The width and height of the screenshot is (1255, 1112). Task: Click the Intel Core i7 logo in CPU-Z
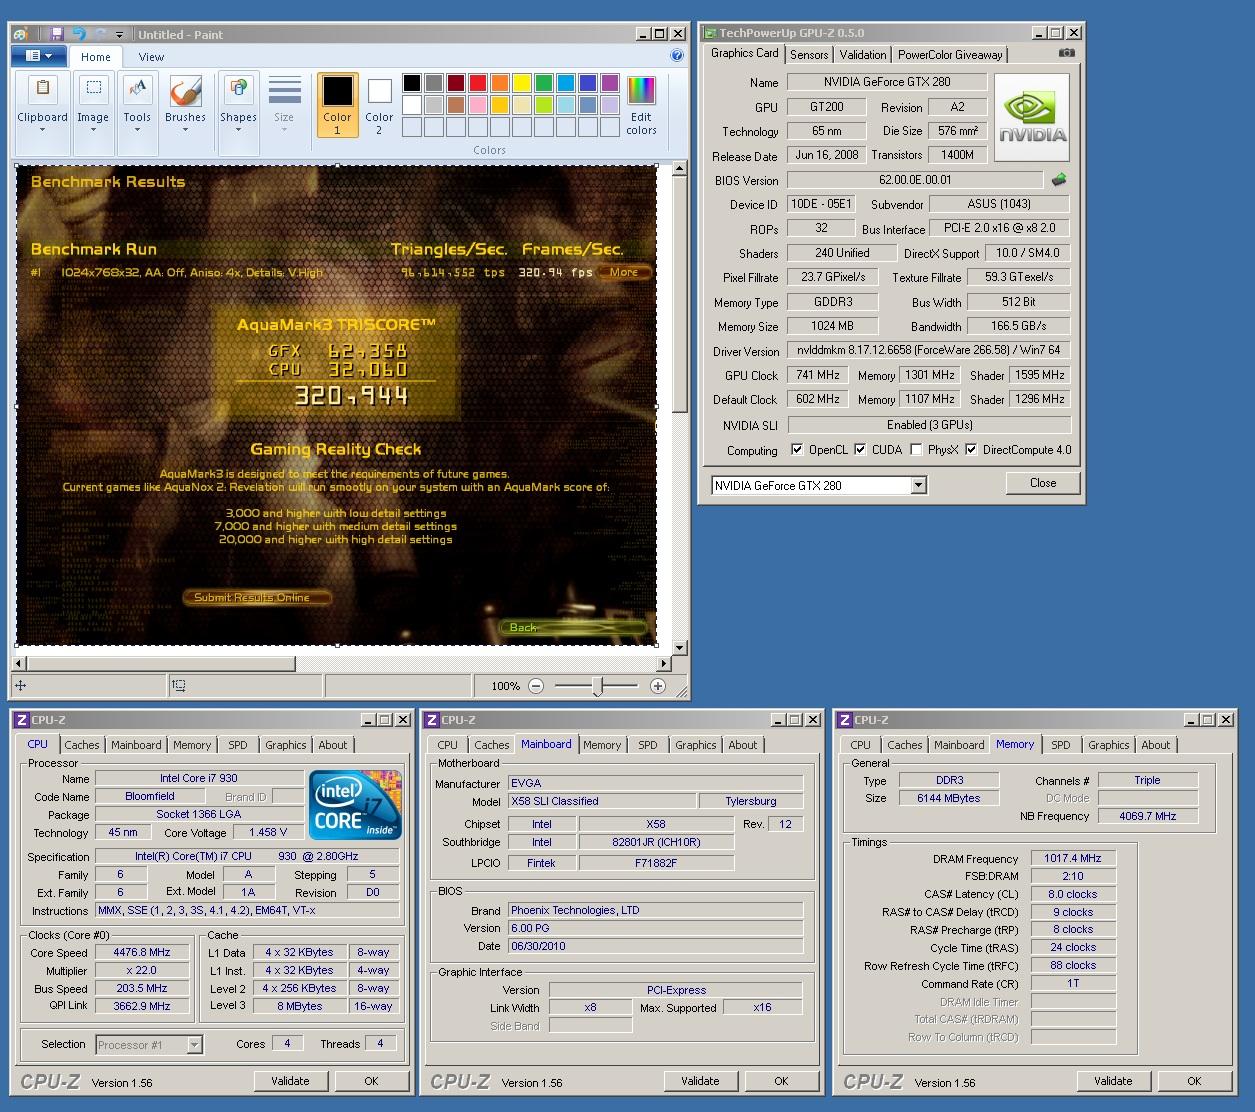pyautogui.click(x=355, y=803)
